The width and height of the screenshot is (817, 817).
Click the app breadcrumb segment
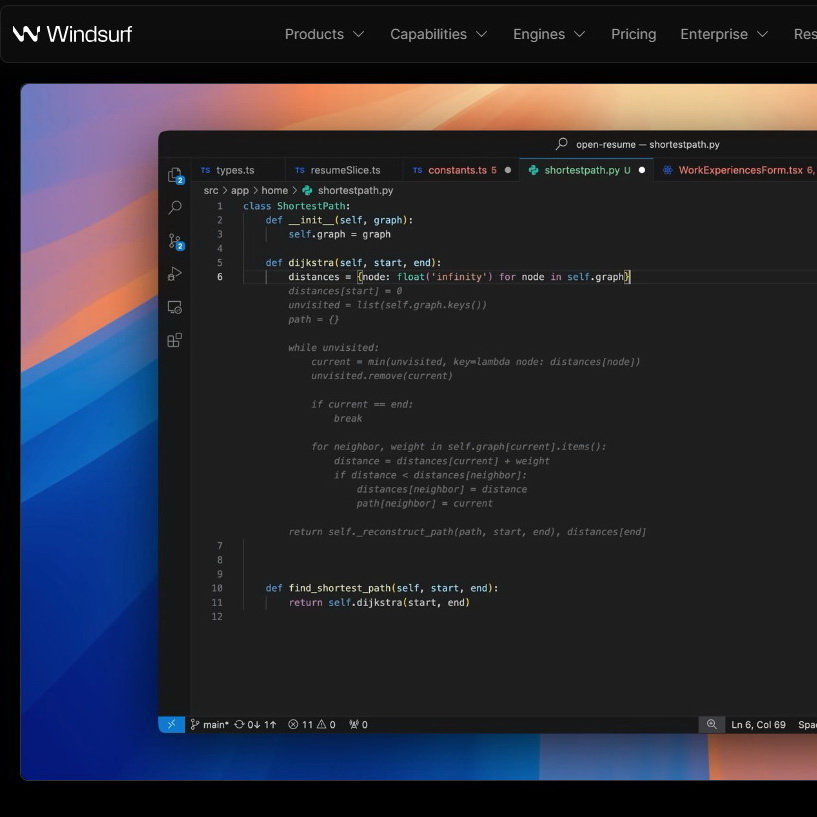[240, 191]
